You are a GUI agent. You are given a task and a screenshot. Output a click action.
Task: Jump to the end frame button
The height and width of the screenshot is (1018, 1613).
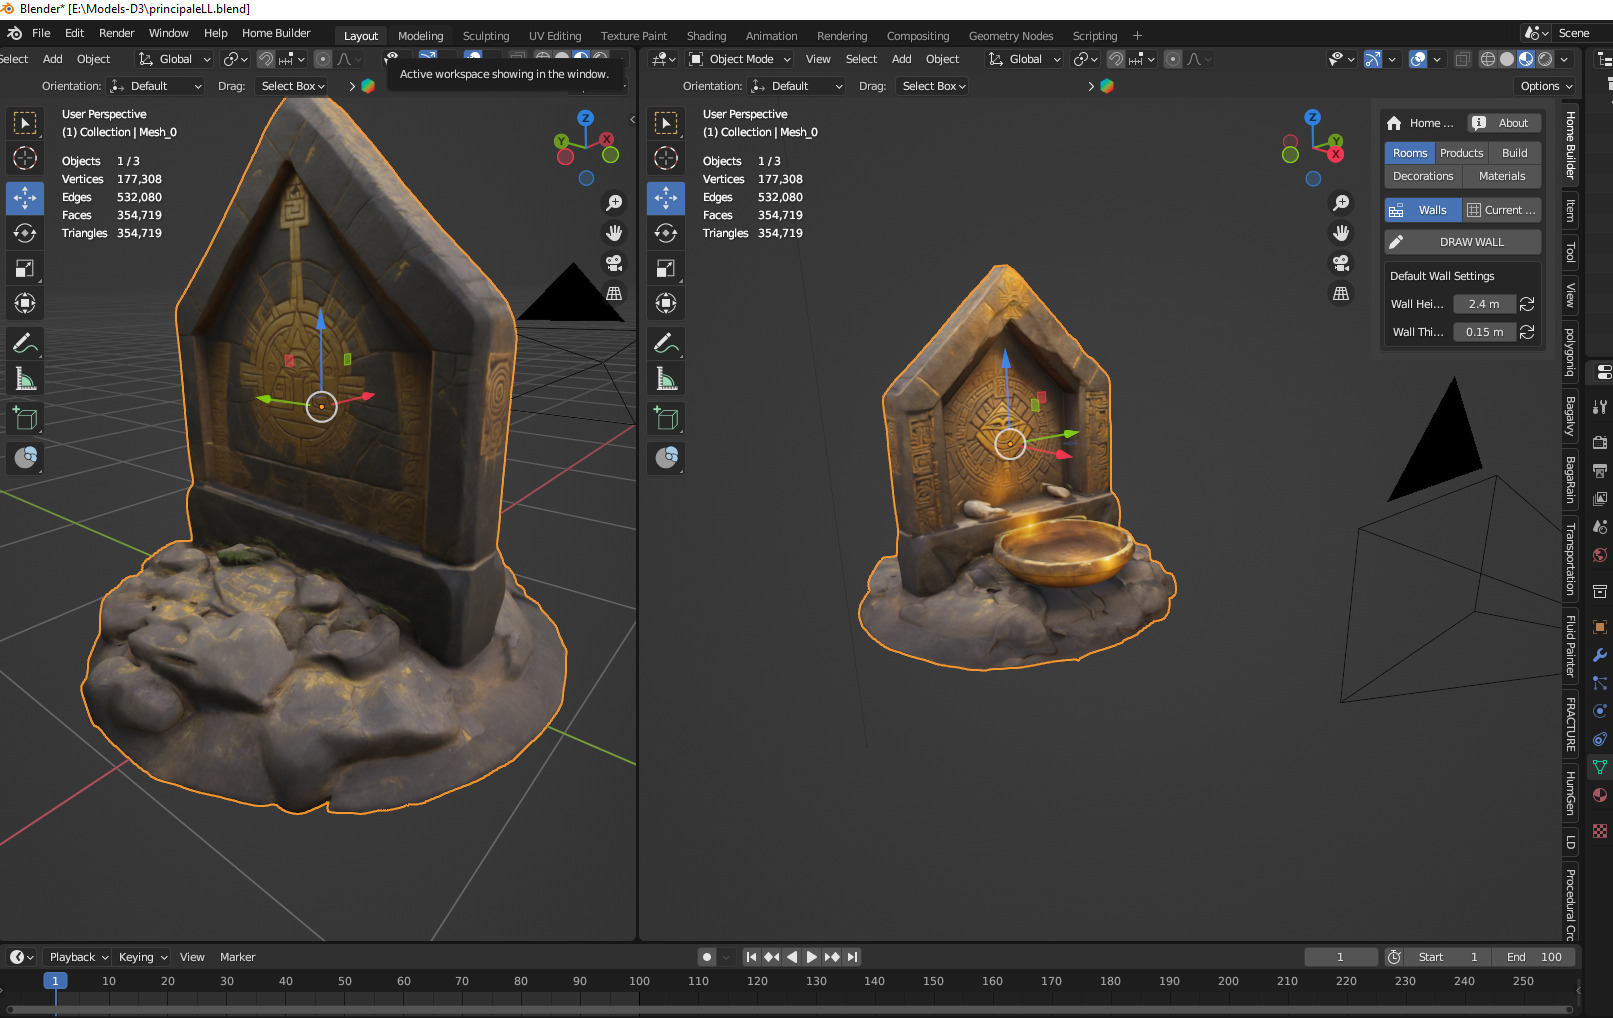(x=852, y=957)
